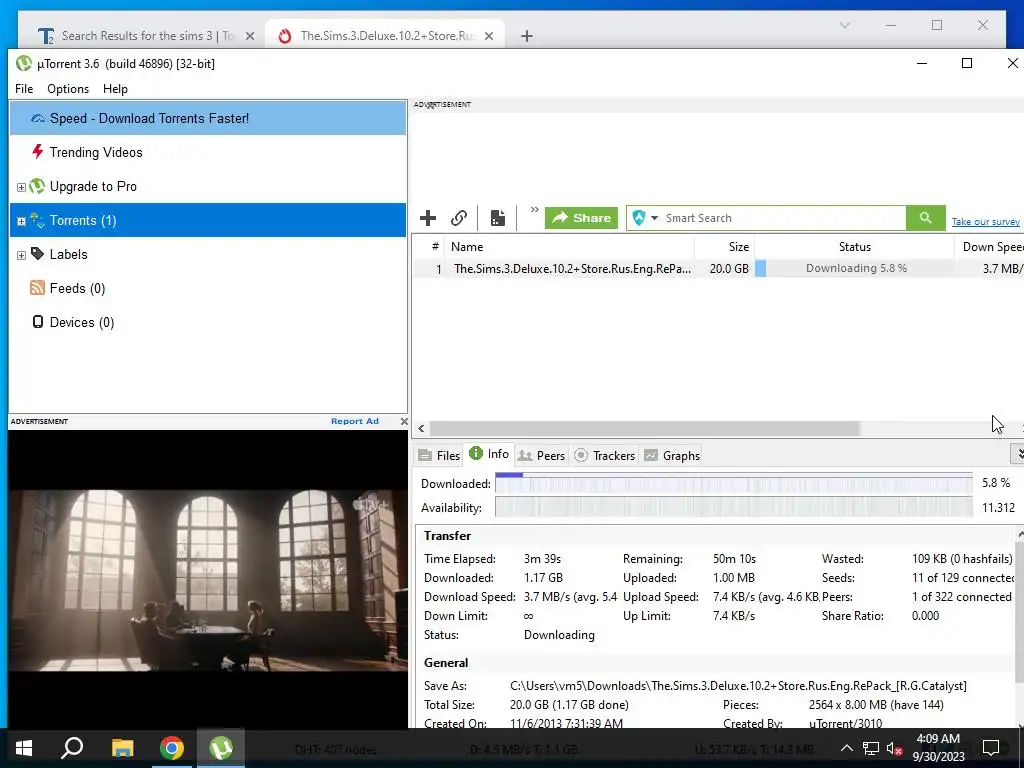The height and width of the screenshot is (768, 1024).
Task: Click the green Share button
Action: 581,218
